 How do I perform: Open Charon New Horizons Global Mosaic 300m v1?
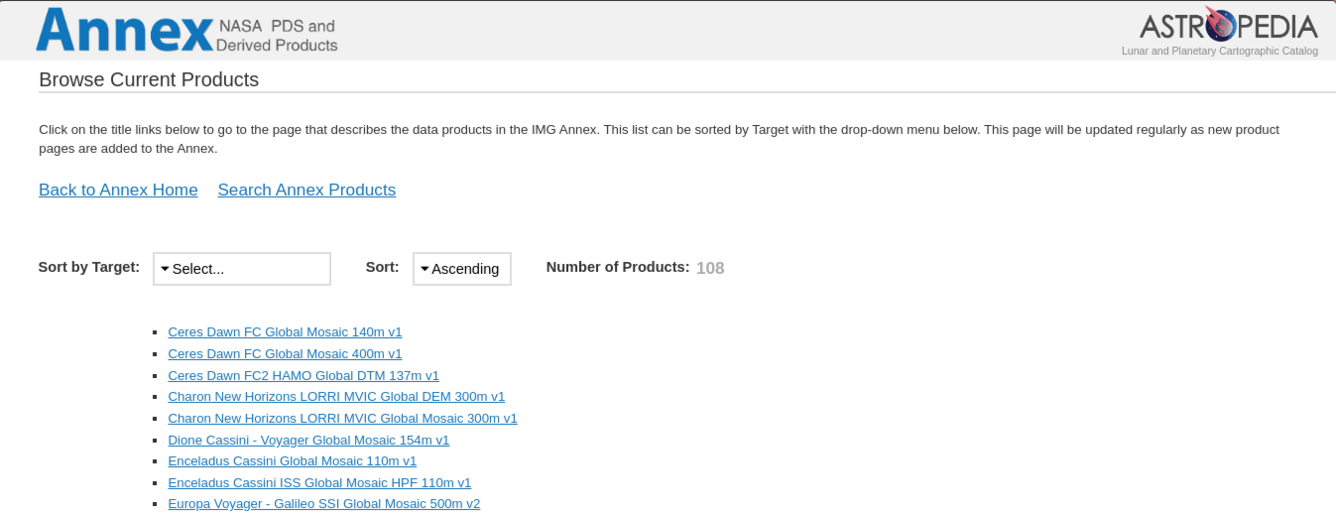[x=343, y=419]
